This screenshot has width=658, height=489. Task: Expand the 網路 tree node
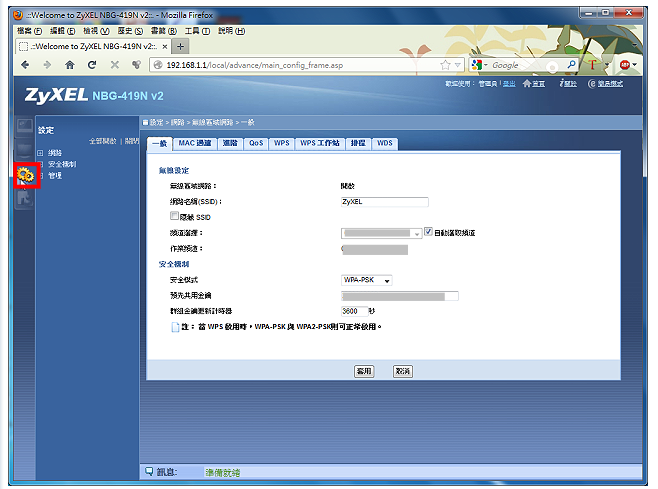point(40,153)
